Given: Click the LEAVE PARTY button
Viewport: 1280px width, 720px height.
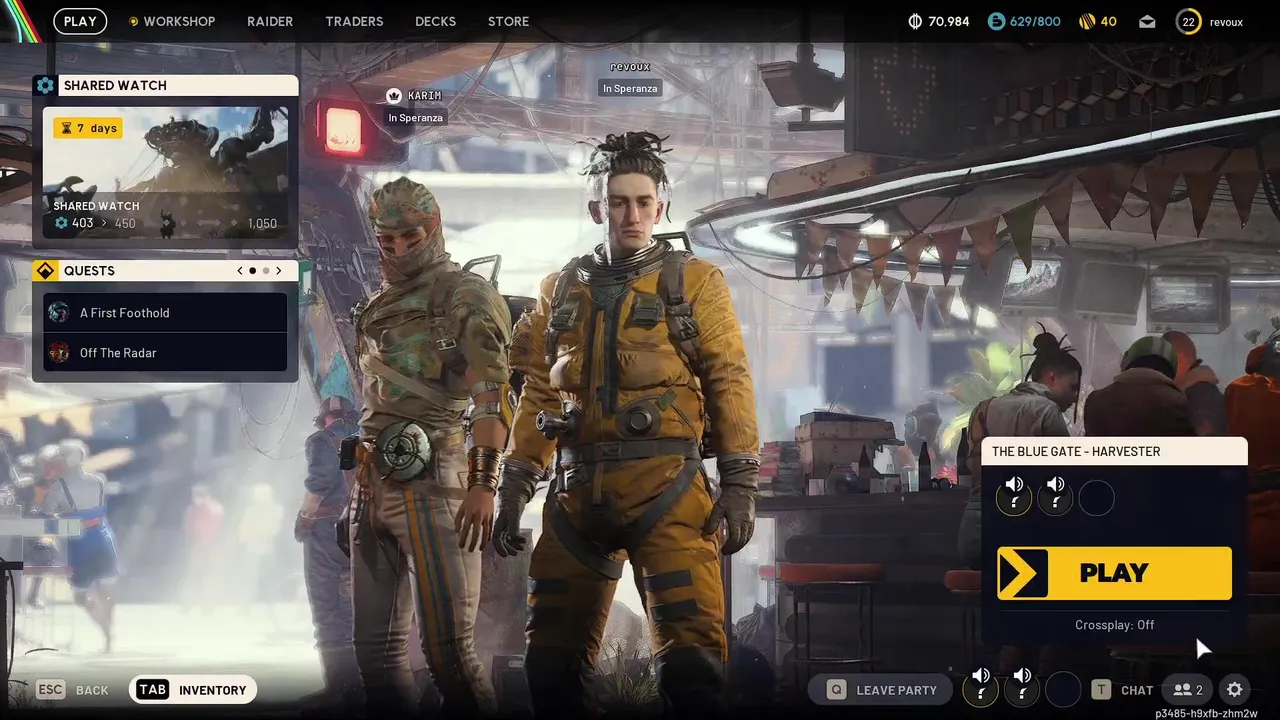Looking at the screenshot, I should click(x=880, y=690).
